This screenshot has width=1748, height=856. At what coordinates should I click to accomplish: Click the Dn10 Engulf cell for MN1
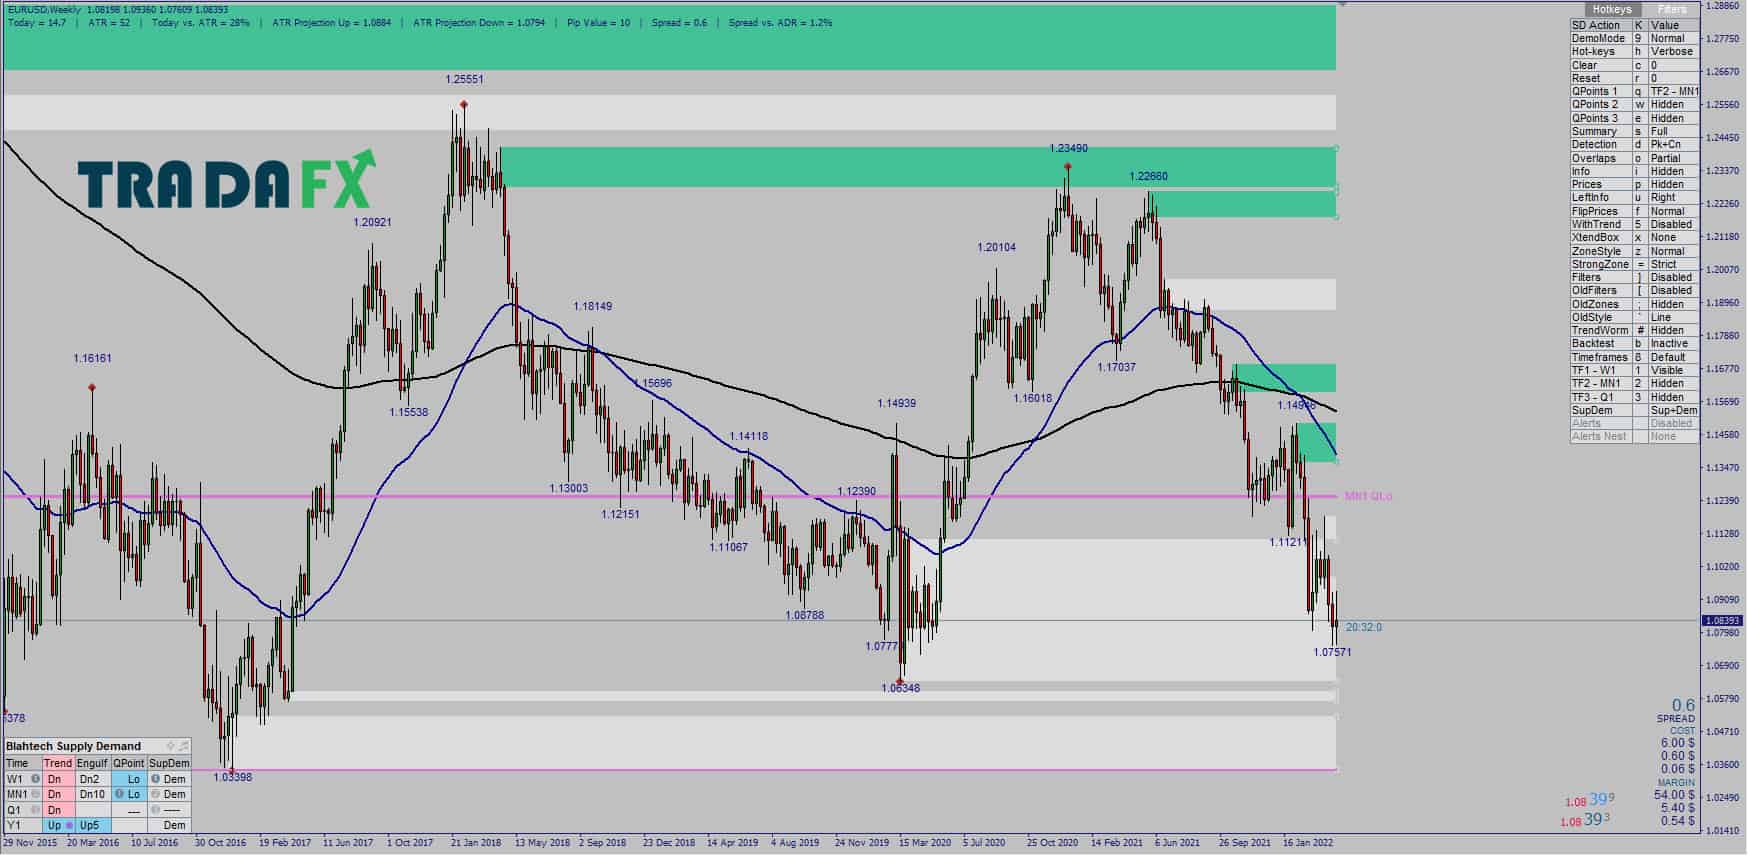point(92,795)
